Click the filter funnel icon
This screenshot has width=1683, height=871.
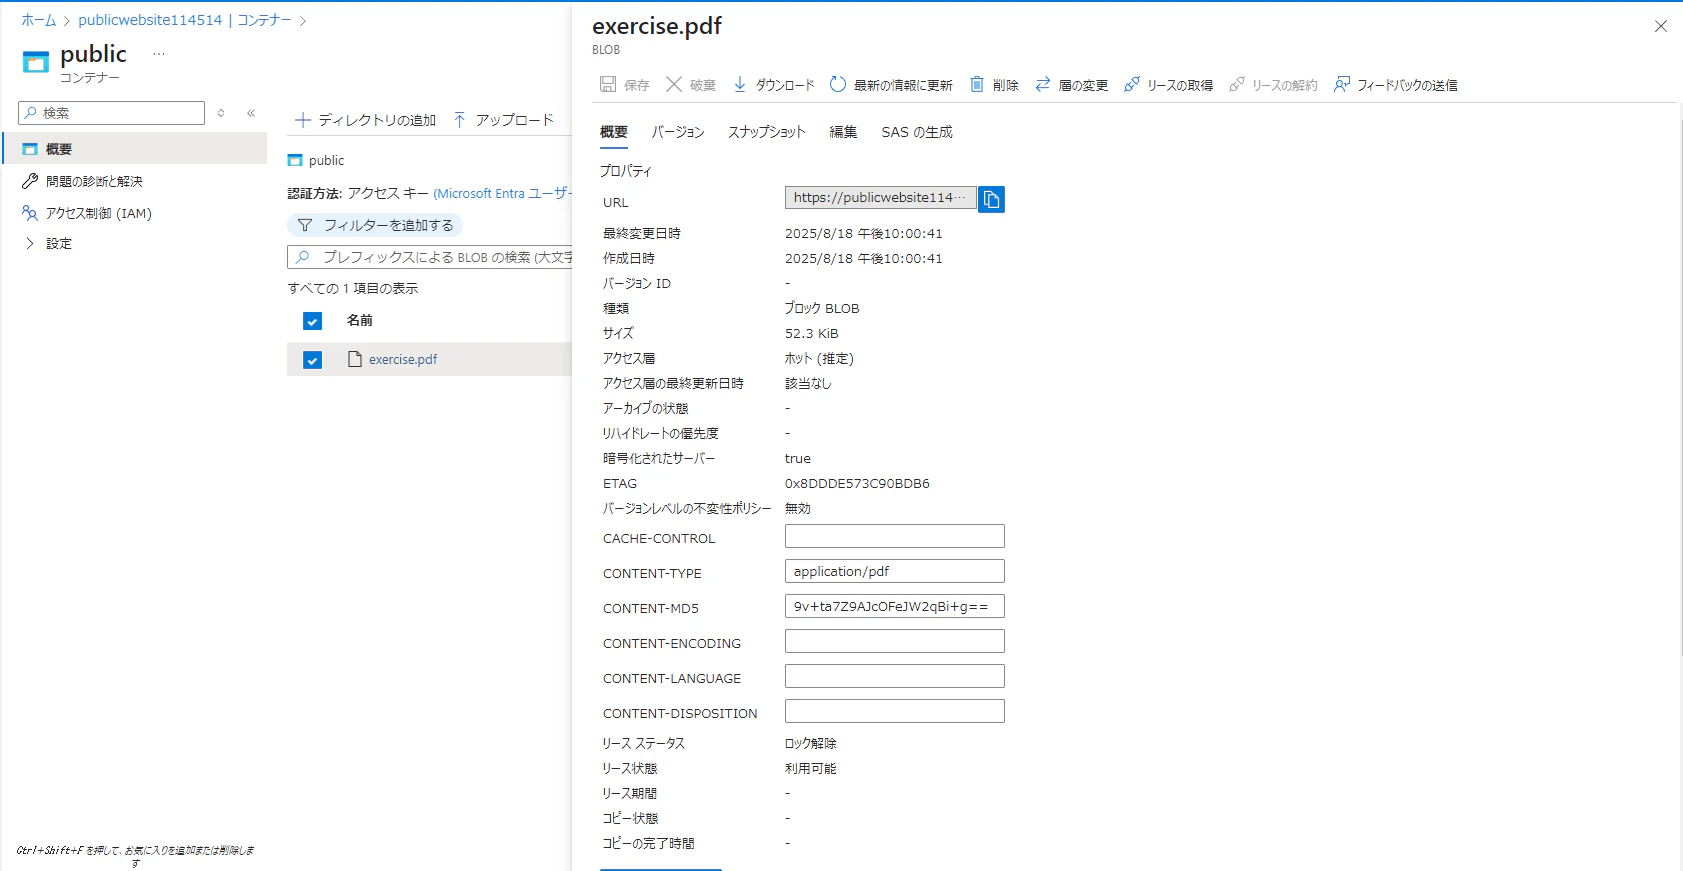(305, 225)
